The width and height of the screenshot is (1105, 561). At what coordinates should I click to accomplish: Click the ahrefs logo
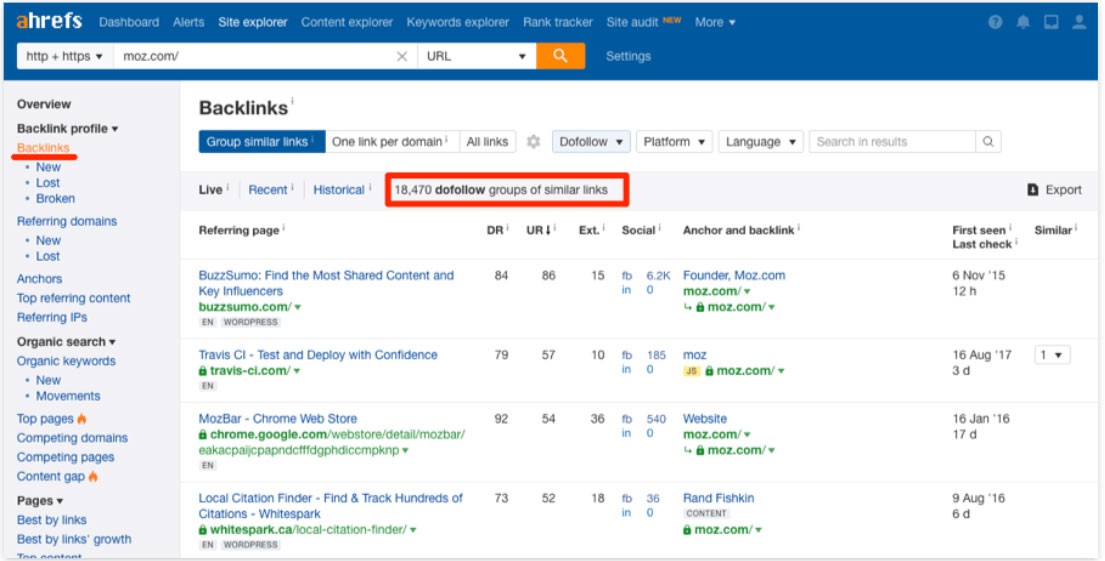49,21
